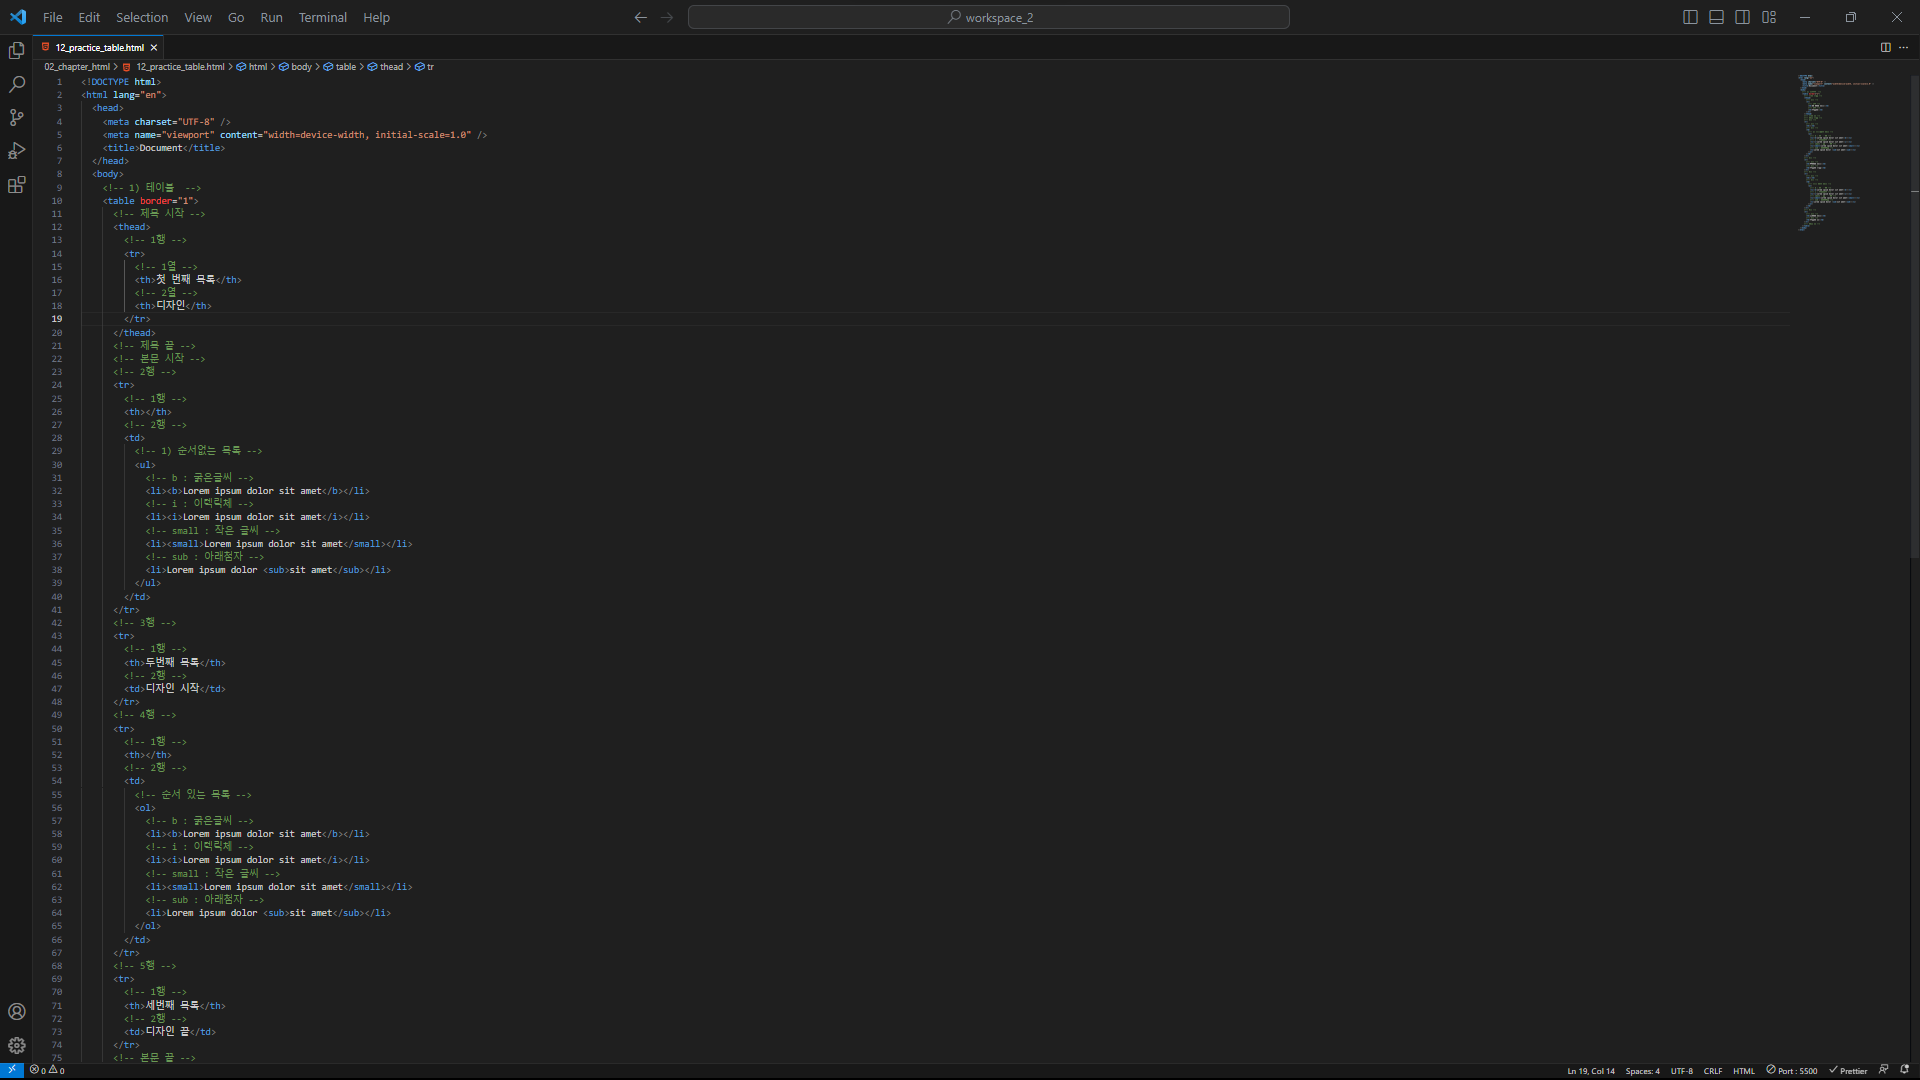
Task: Open the Explorer sidebar view
Action: (x=17, y=51)
